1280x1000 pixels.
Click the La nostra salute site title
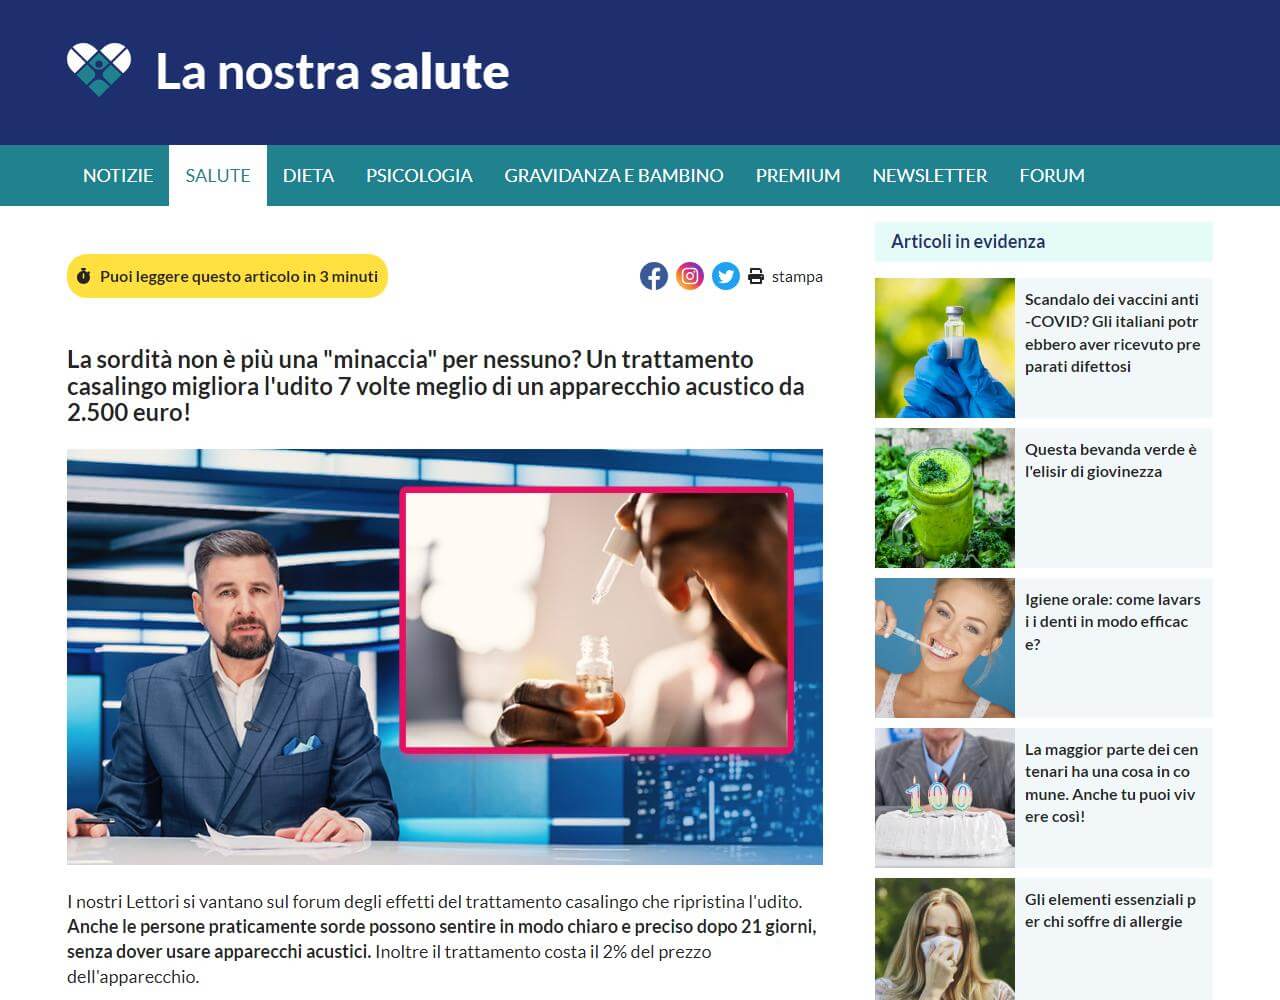click(332, 72)
